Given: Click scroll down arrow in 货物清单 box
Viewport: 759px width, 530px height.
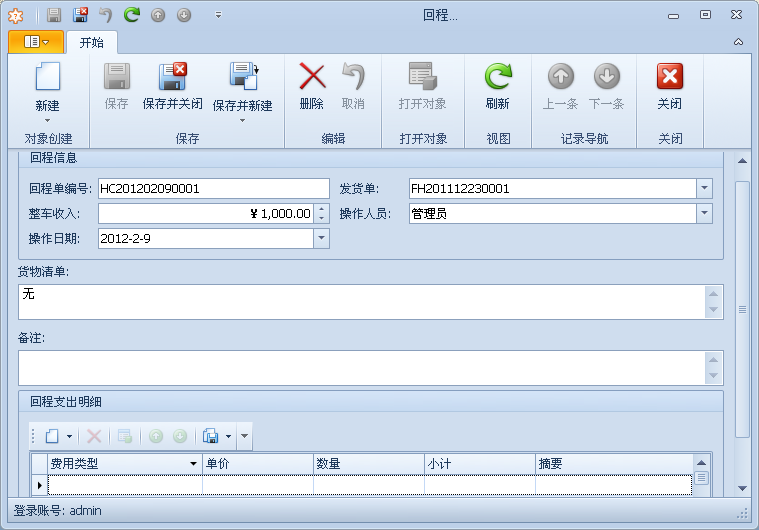Looking at the screenshot, I should [713, 310].
